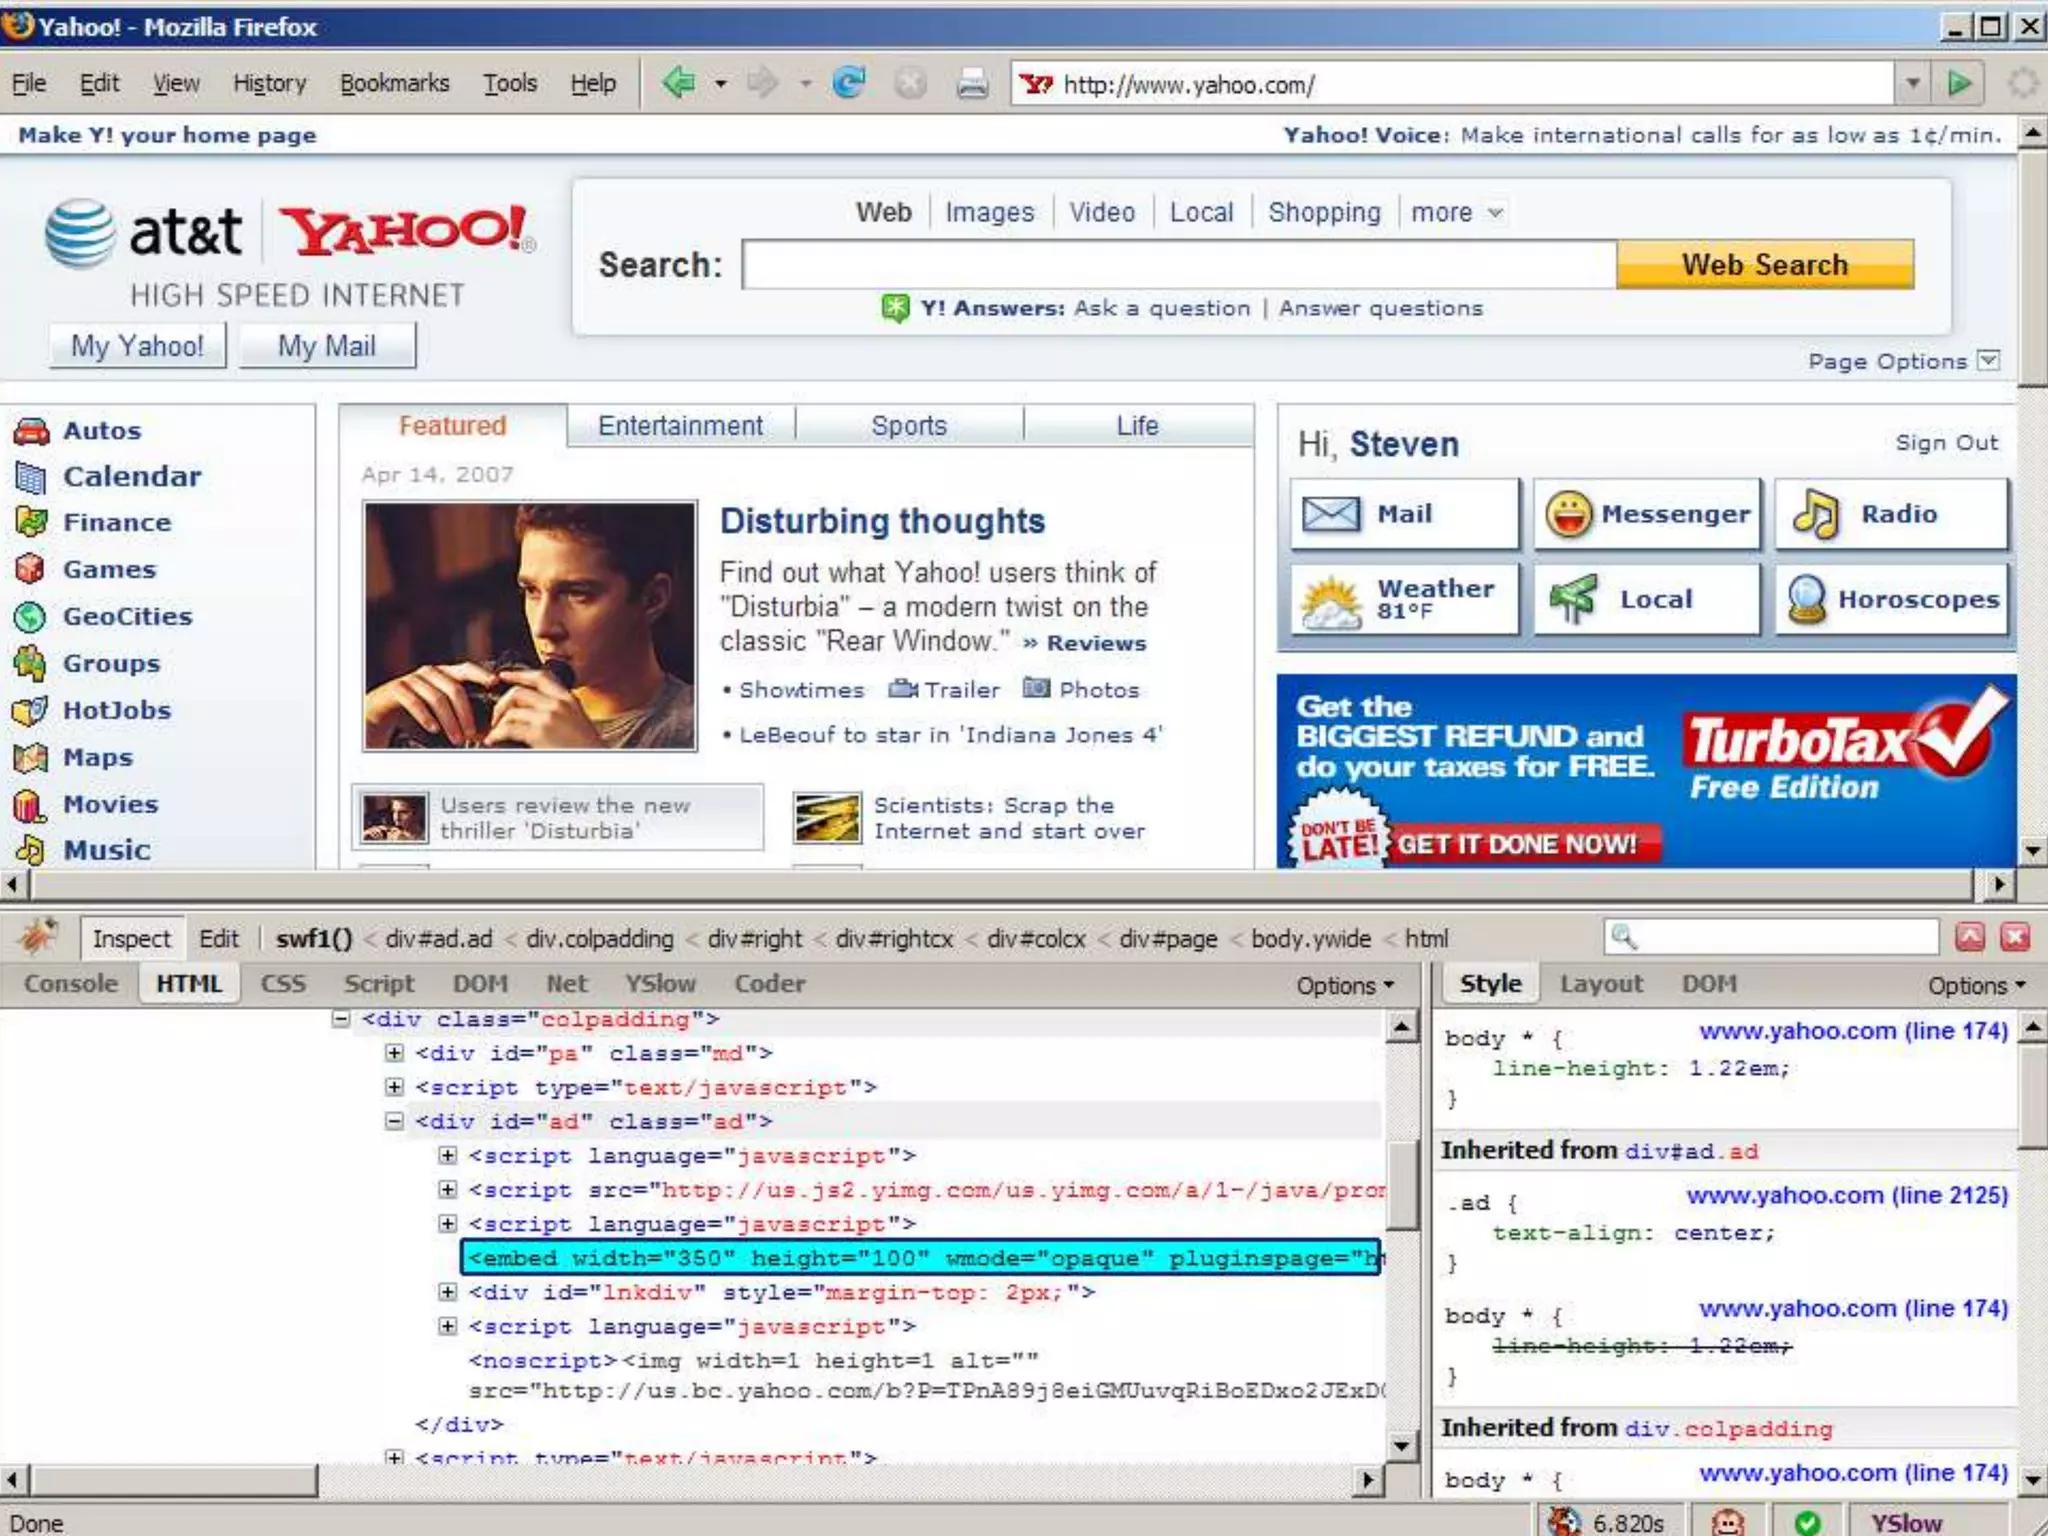
Task: Expand the div id lnkdiv node
Action: pos(447,1292)
